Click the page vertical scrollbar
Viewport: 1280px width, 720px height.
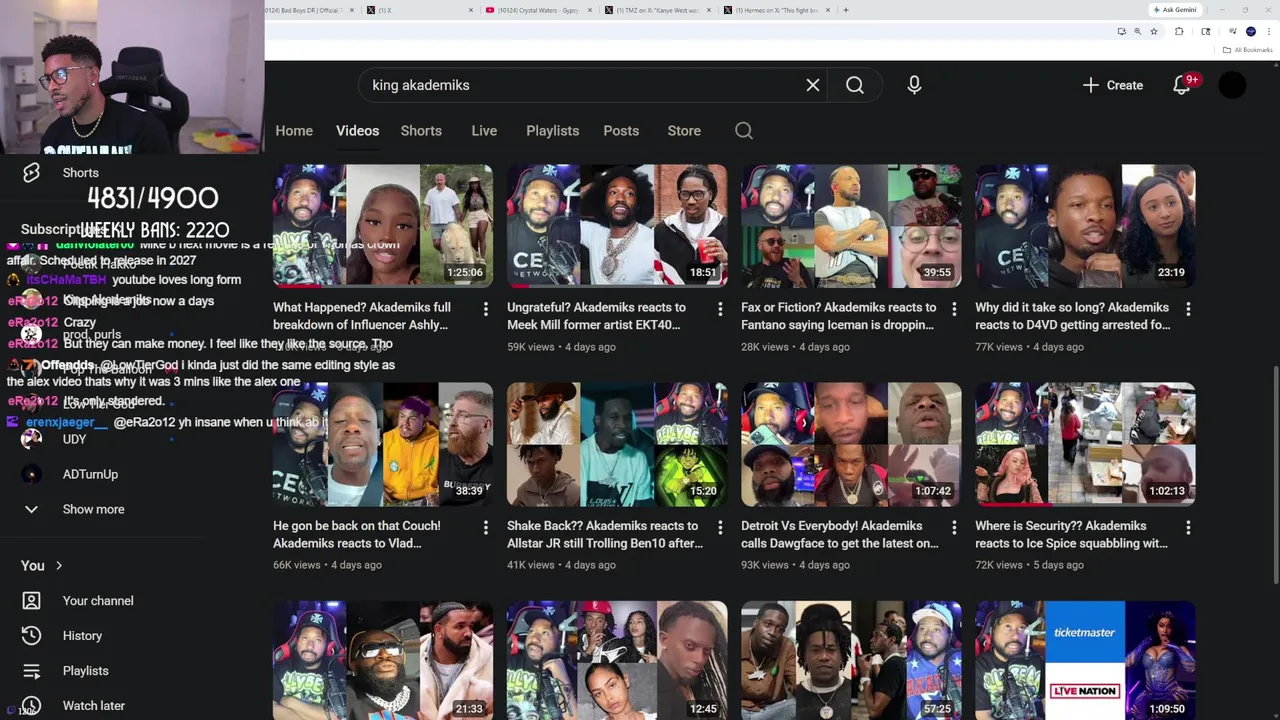click(1274, 476)
